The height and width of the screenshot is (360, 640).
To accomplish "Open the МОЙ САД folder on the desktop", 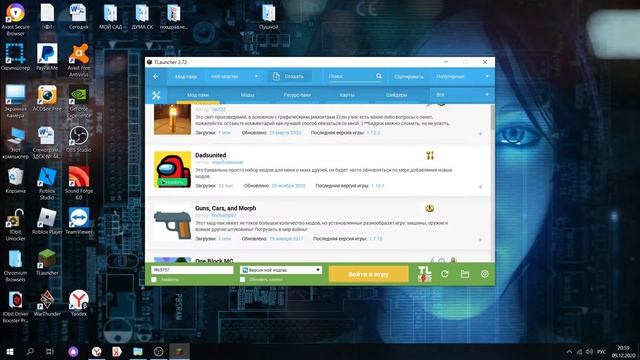I will pos(111,17).
